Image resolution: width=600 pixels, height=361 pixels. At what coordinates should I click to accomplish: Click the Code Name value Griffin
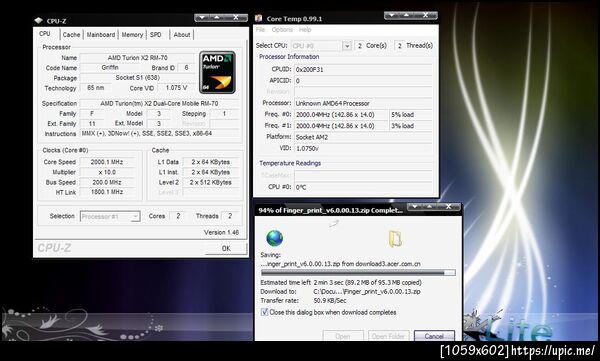click(x=110, y=68)
